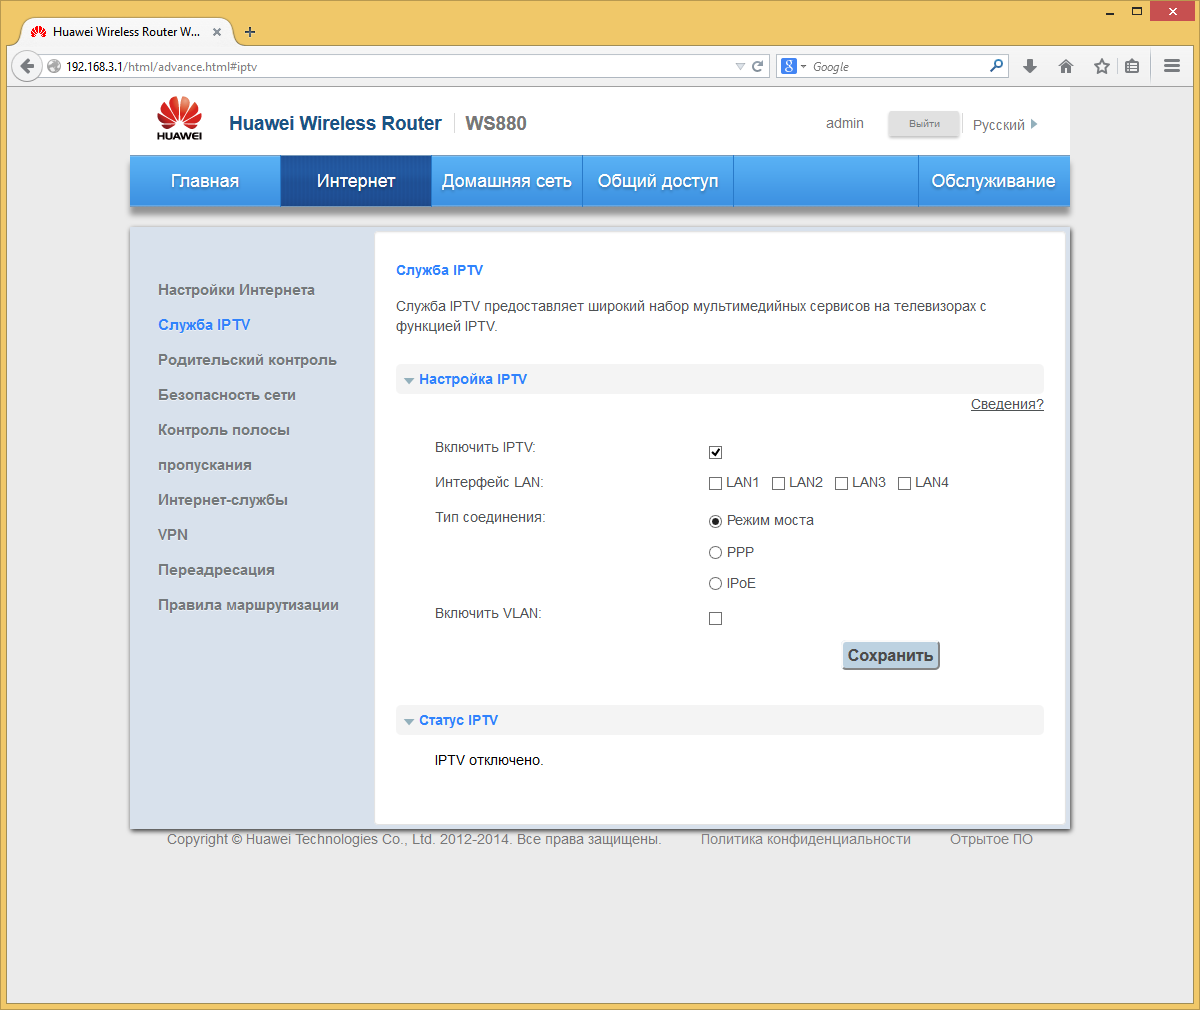Open the Общий доступ tab
Viewport: 1200px width, 1010px height.
tap(658, 181)
